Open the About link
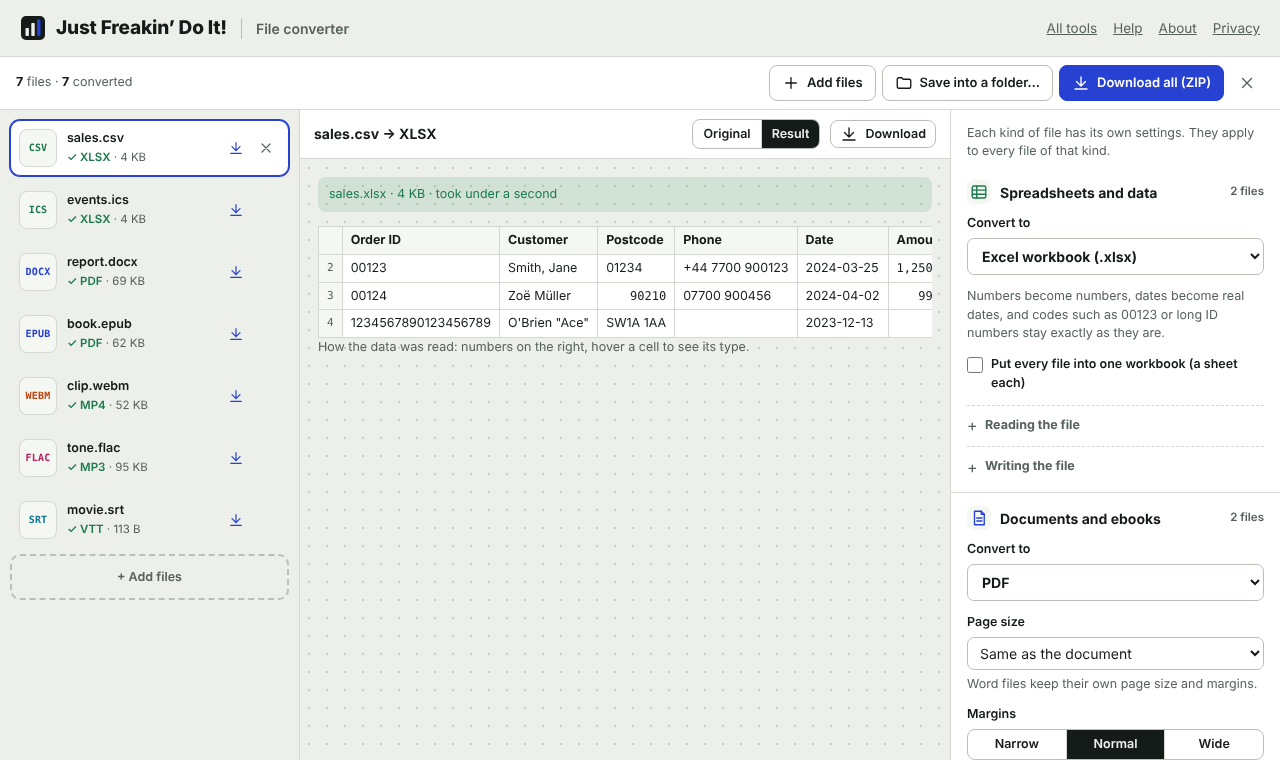Screen dimensions: 1280x760 1178,28
